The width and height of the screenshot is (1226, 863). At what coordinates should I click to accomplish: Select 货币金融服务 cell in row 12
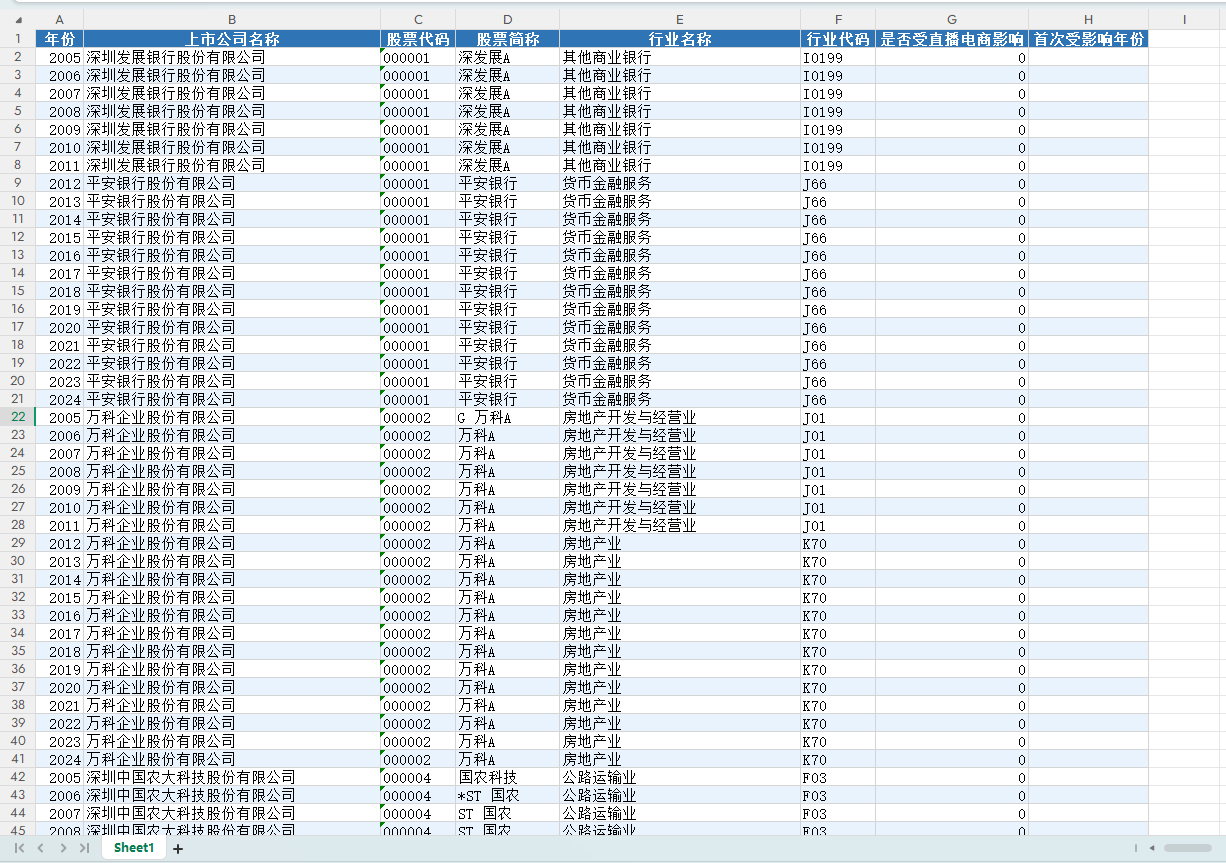pyautogui.click(x=680, y=237)
